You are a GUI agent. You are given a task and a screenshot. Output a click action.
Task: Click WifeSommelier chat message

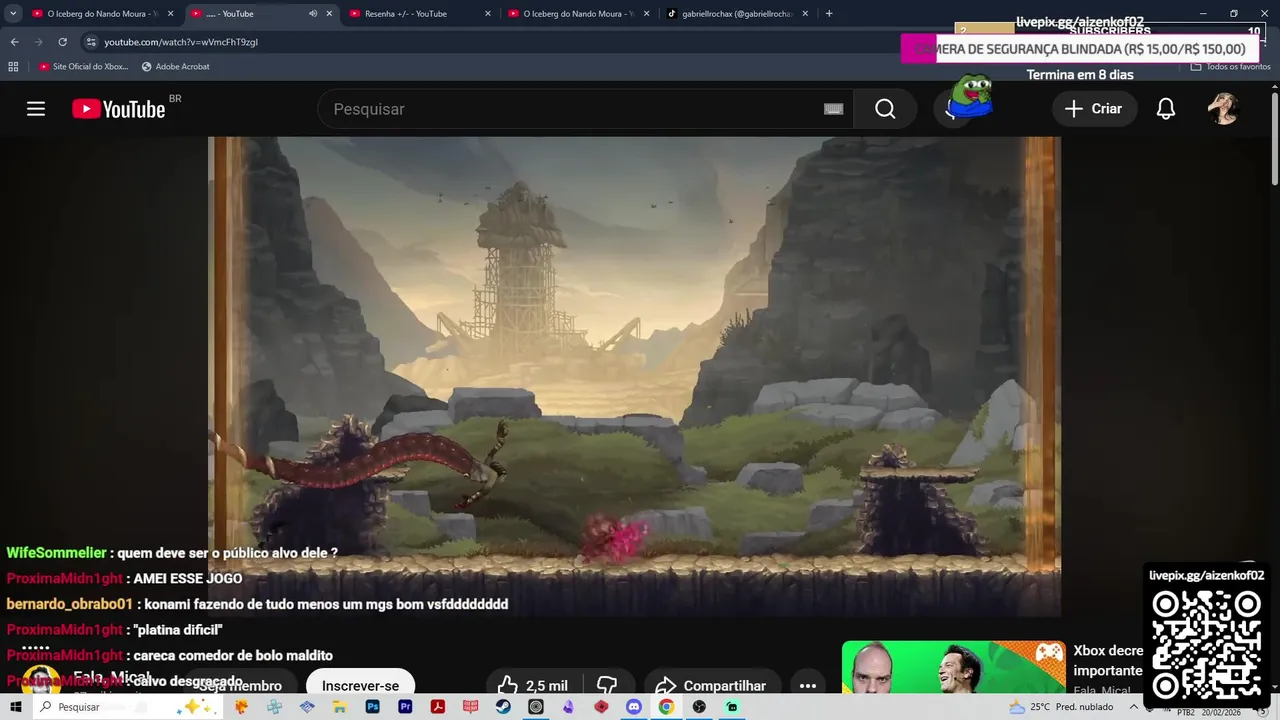pos(172,552)
